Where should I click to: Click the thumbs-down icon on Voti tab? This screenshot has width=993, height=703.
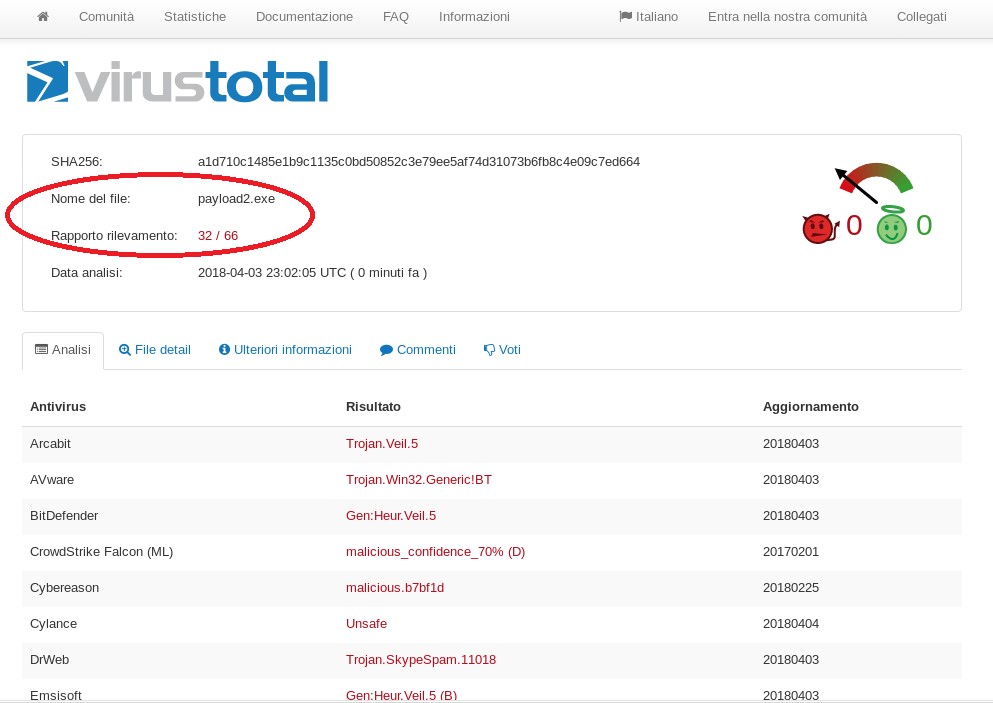coord(490,350)
